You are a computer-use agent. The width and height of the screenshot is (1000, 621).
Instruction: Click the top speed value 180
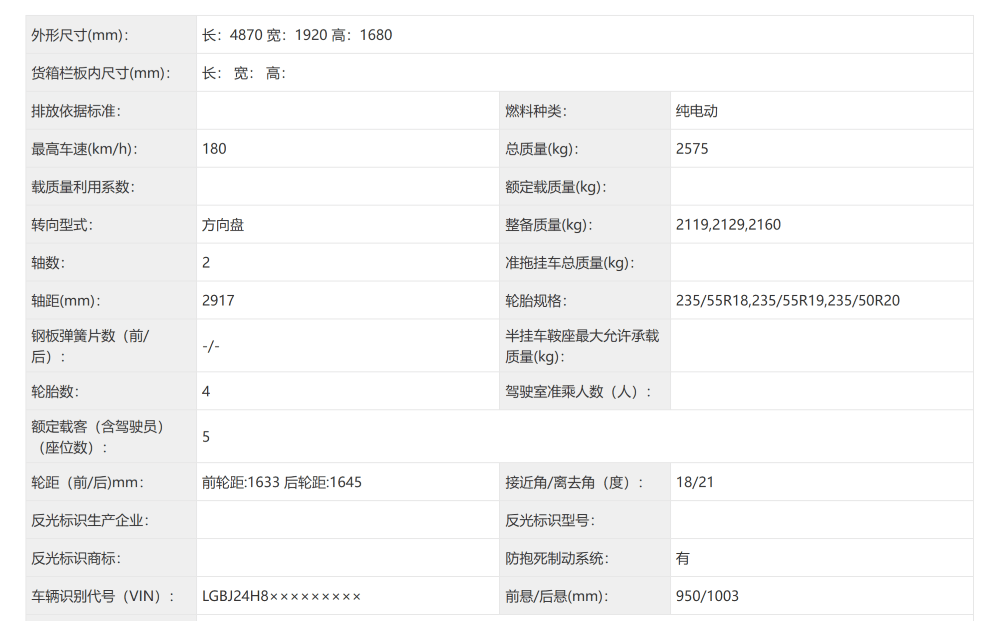(213, 148)
